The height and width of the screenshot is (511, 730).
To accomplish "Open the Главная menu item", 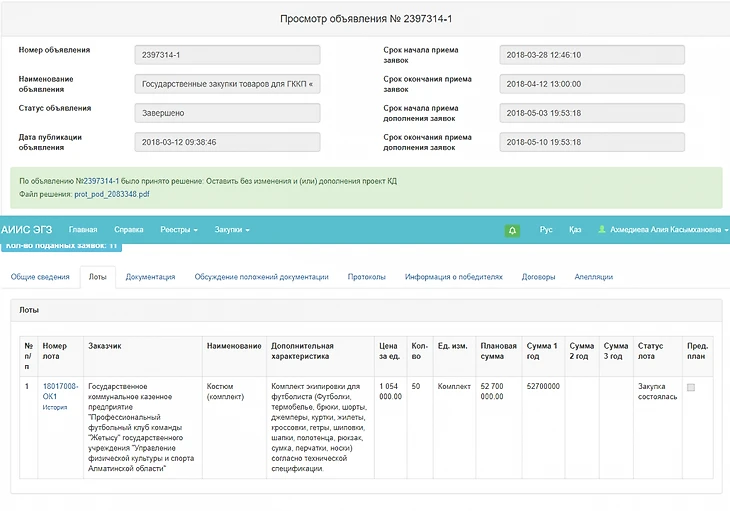I will pos(83,230).
